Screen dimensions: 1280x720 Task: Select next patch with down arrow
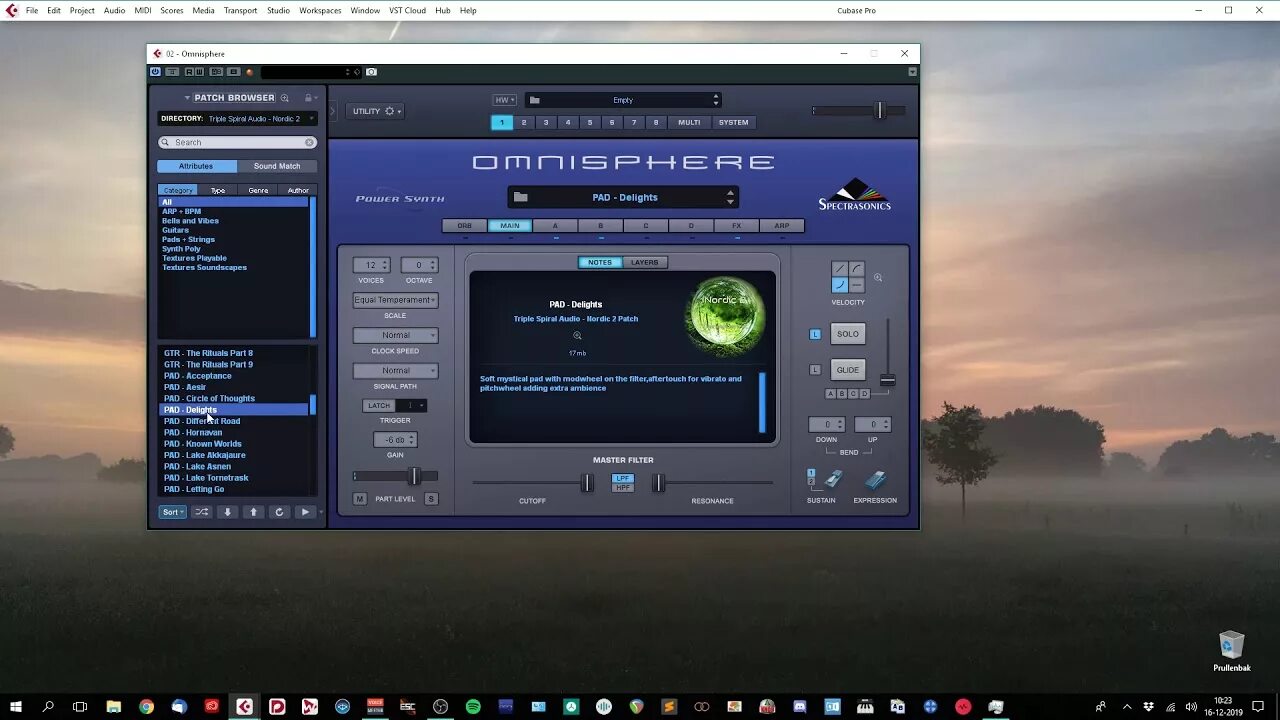click(228, 512)
